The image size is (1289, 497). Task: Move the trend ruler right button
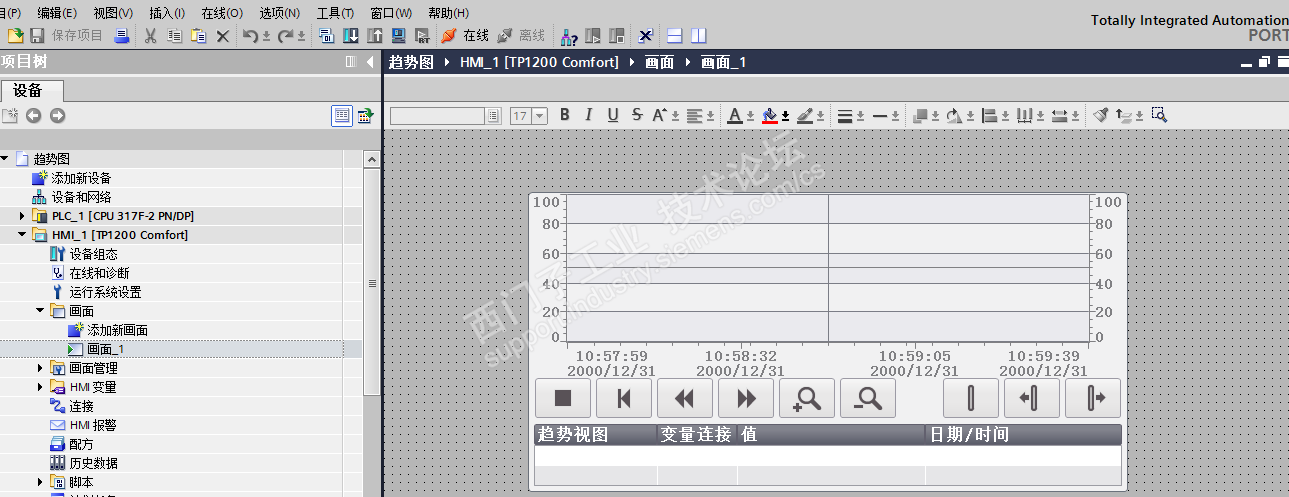tap(1093, 398)
